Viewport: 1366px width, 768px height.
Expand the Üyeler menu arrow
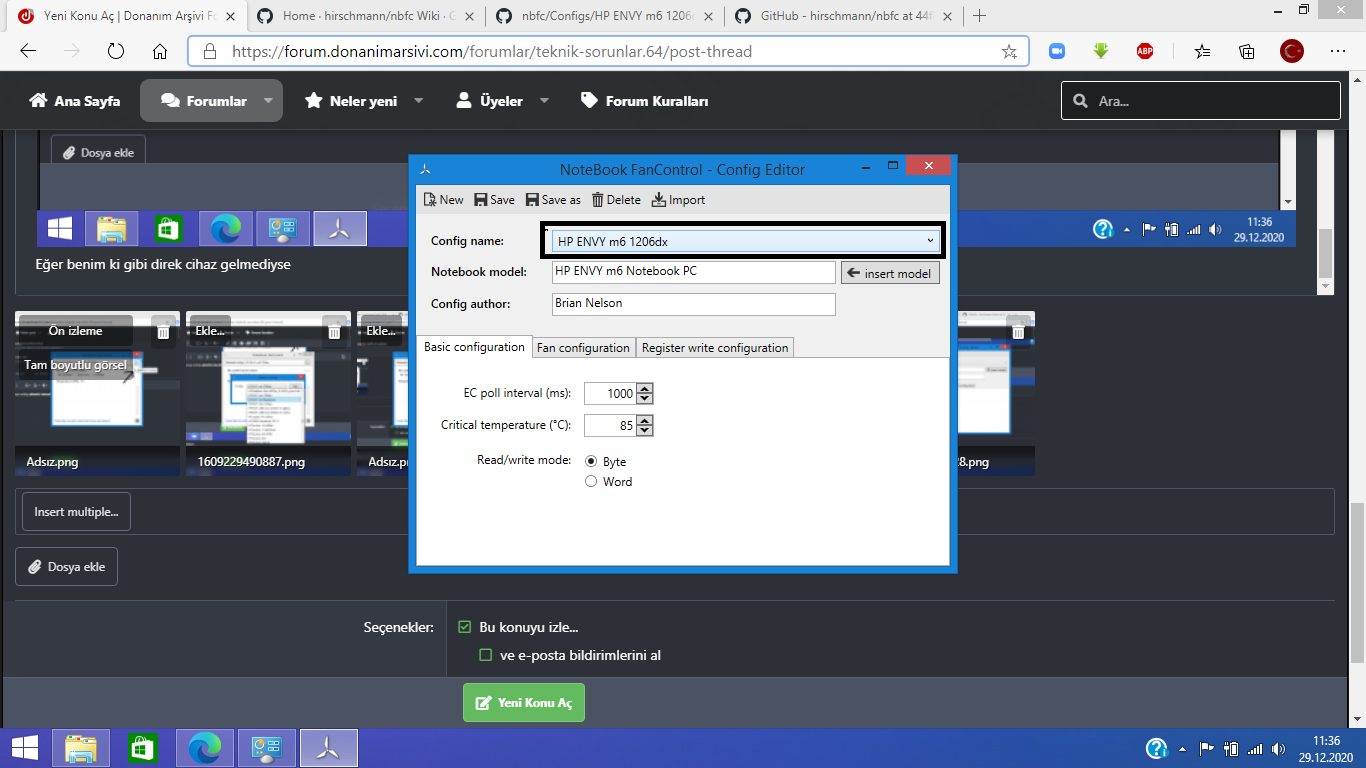pos(544,101)
